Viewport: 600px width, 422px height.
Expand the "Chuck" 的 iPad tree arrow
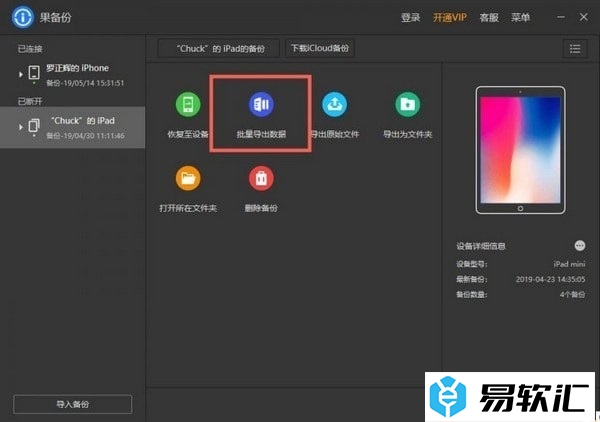click(x=21, y=127)
